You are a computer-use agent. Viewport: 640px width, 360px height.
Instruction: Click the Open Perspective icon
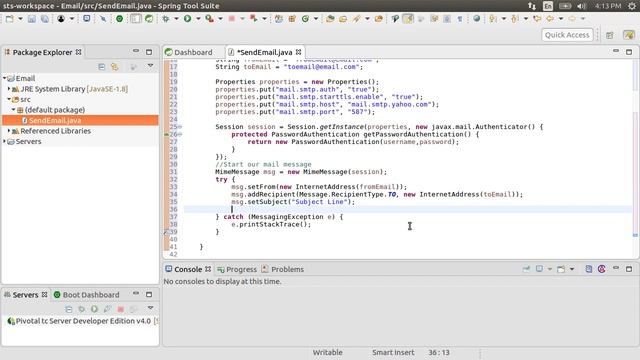tap(610, 35)
